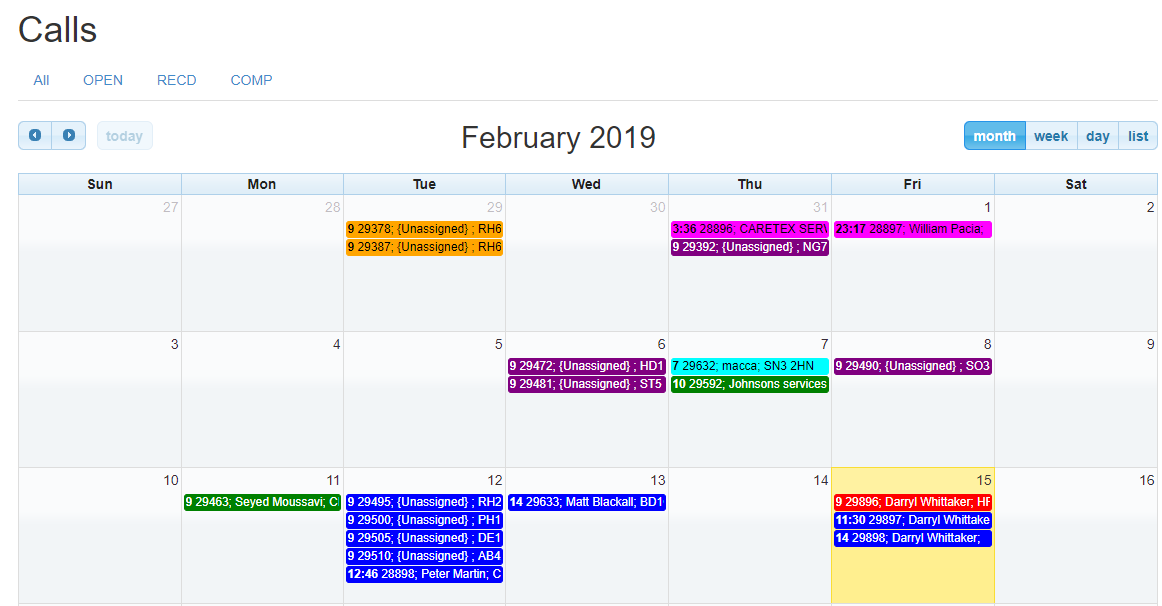Open call 28897 William Pacia event

click(912, 229)
